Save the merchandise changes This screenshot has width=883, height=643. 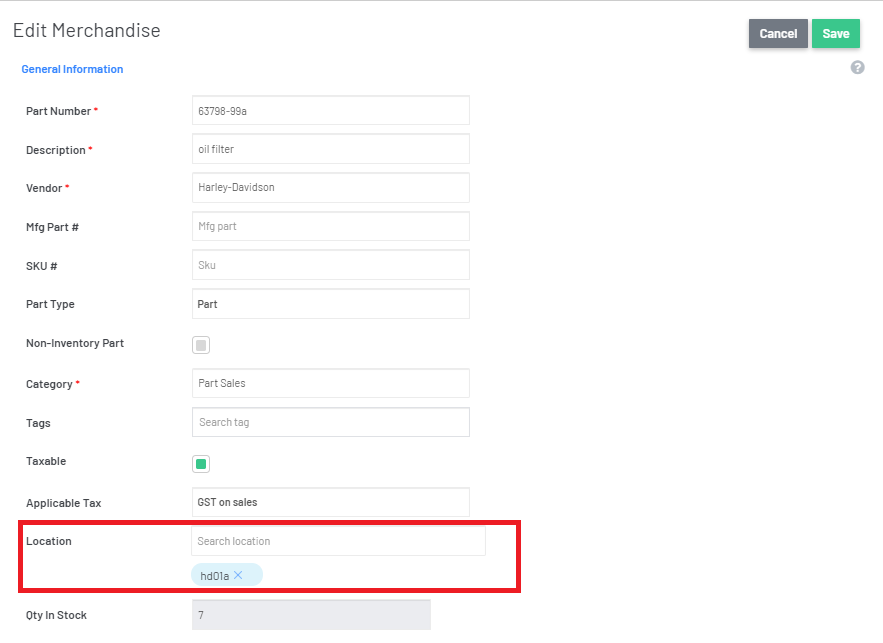coord(836,34)
